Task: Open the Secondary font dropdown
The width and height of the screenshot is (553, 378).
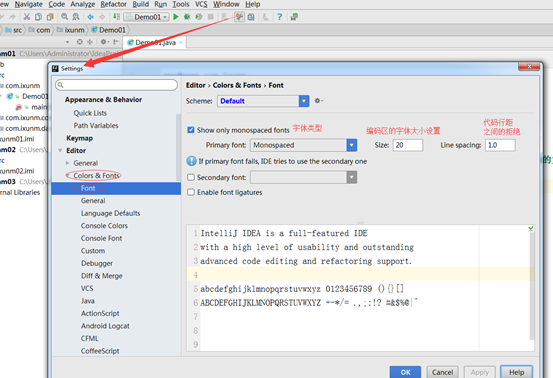Action: (352, 177)
